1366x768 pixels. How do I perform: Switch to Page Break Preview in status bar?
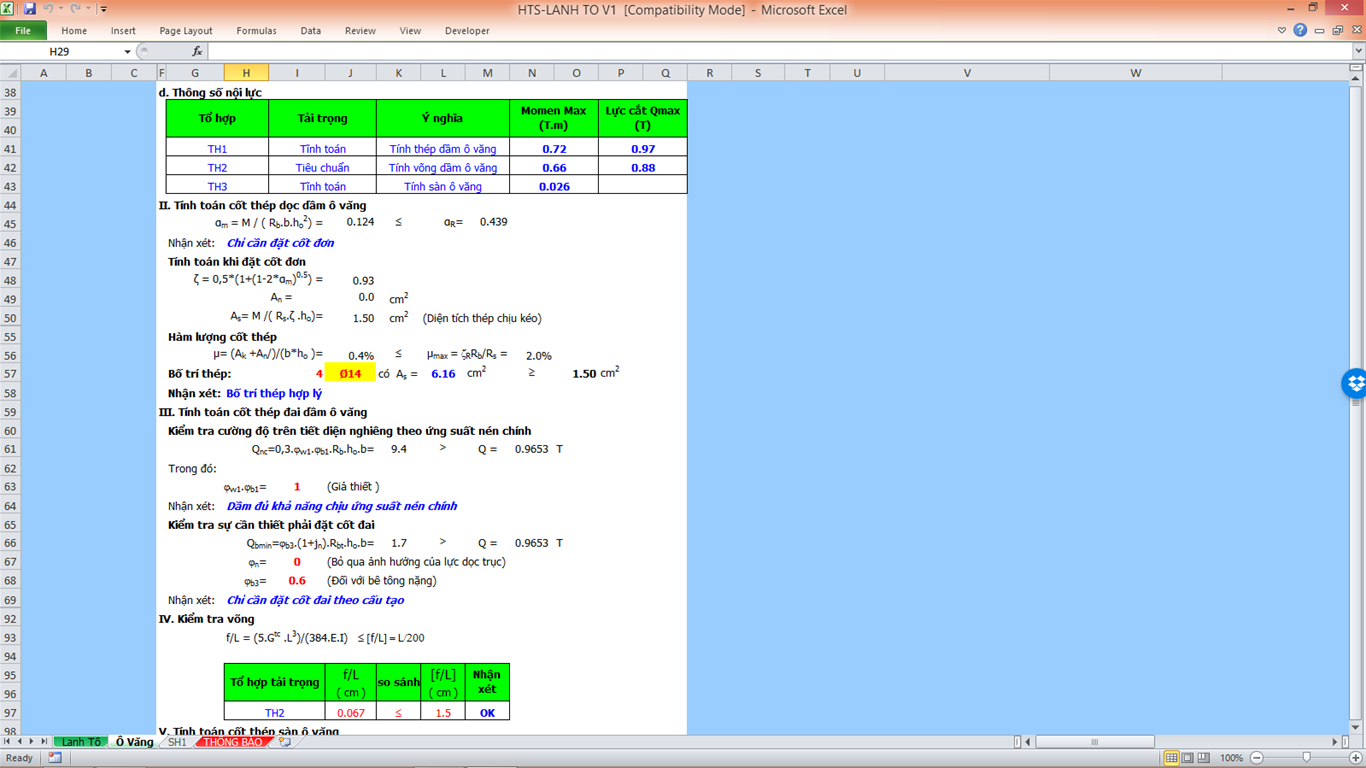point(1203,758)
